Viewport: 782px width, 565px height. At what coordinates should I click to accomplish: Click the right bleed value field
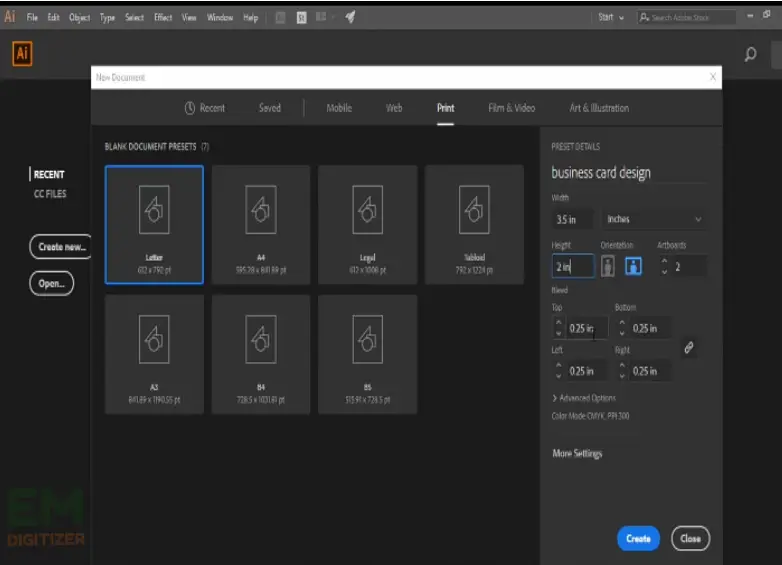pyautogui.click(x=650, y=371)
